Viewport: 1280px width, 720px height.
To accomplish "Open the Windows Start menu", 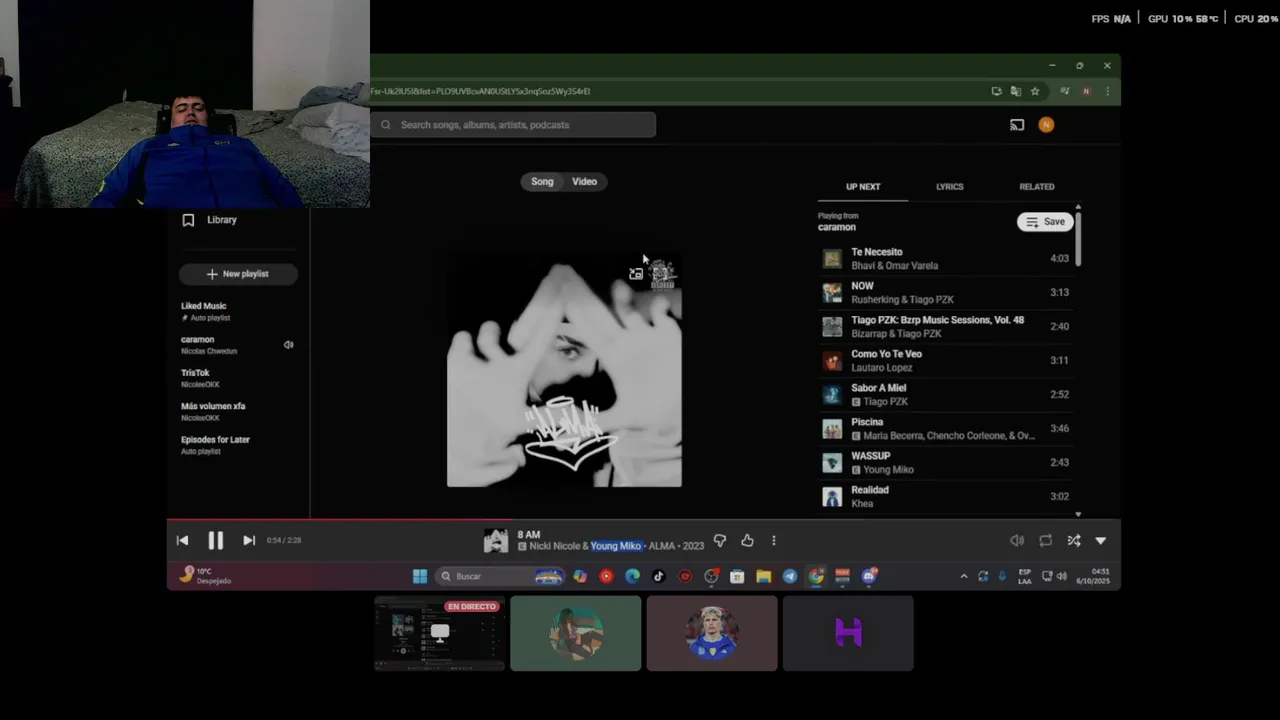I will pos(420,576).
